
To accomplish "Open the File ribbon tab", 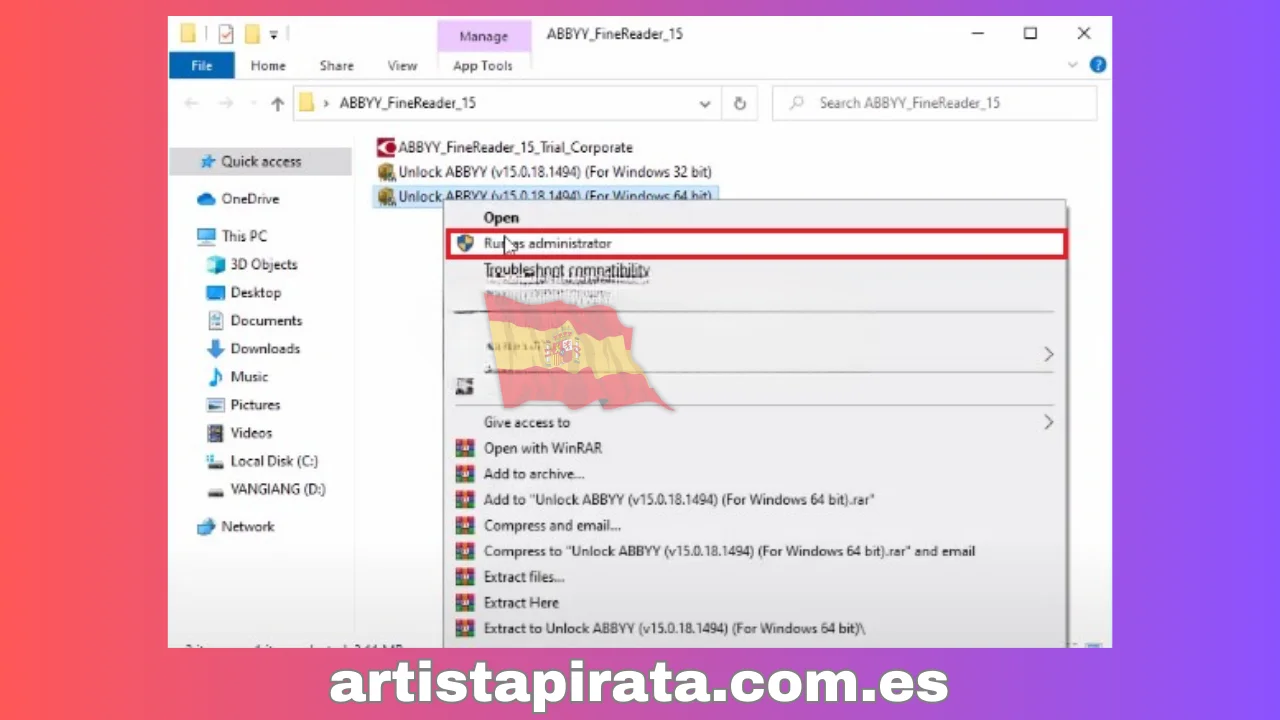I will click(x=201, y=65).
